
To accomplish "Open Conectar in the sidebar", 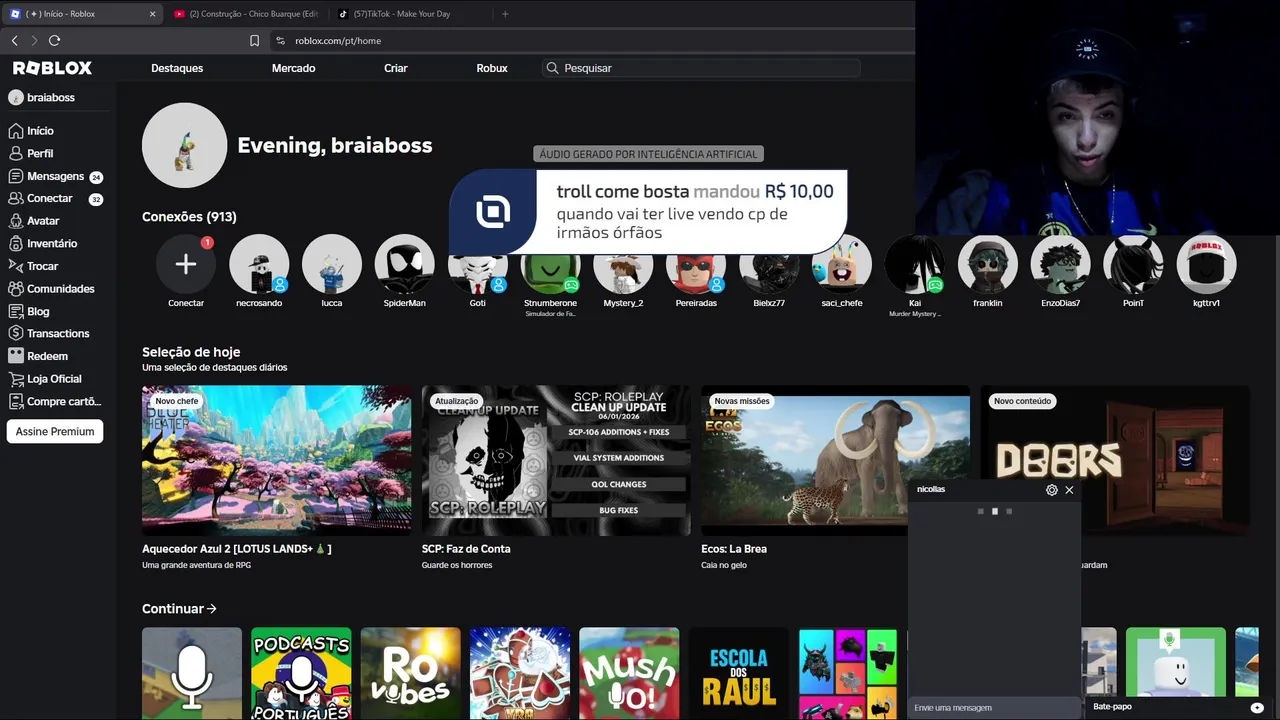I will click(55, 198).
